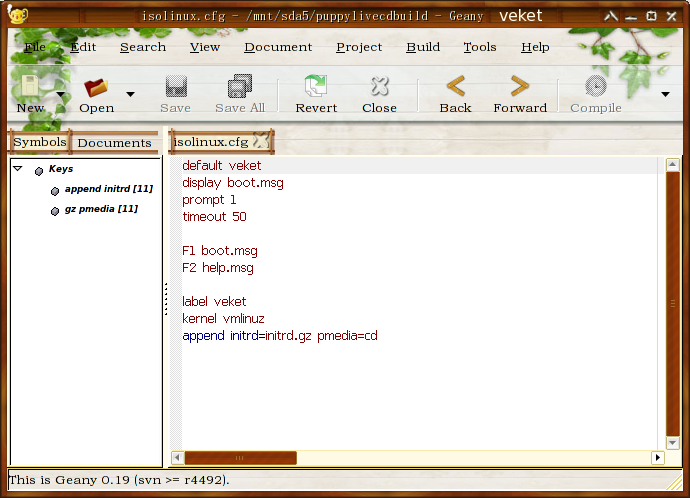Open the Build menu
This screenshot has height=498, width=690.
click(x=423, y=47)
